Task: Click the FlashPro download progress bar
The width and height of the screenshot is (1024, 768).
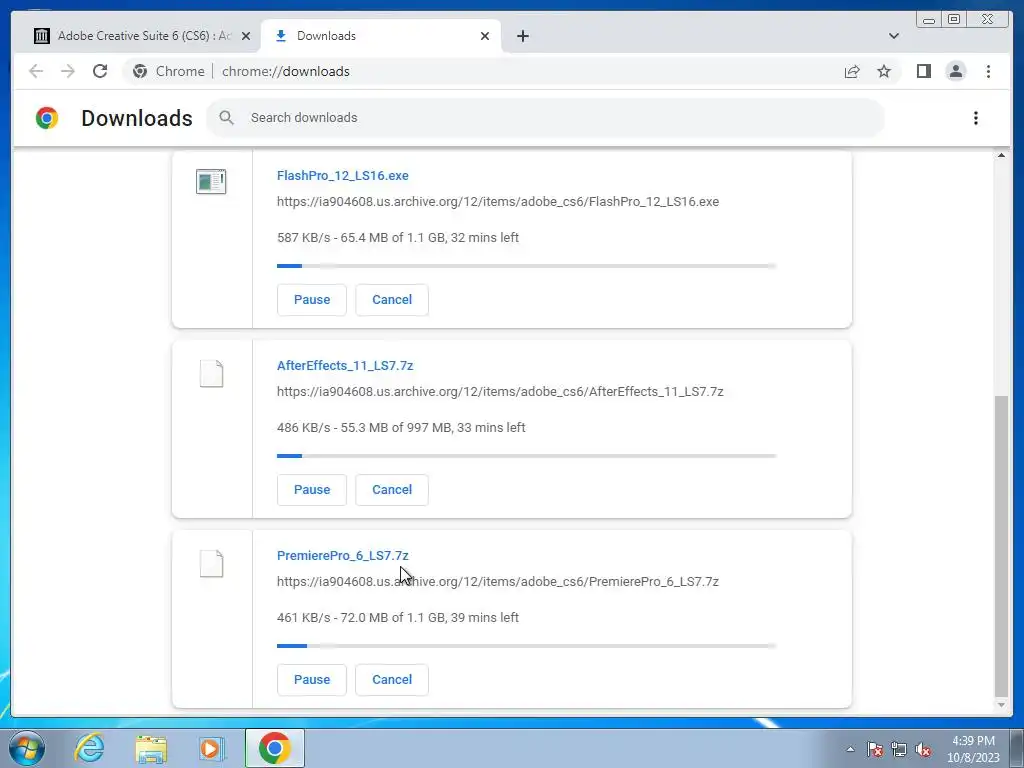Action: pos(526,266)
